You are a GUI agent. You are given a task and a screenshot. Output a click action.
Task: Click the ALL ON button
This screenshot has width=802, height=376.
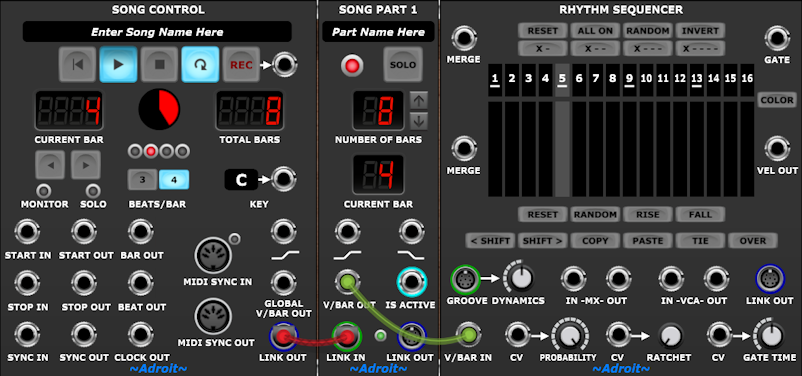click(595, 31)
